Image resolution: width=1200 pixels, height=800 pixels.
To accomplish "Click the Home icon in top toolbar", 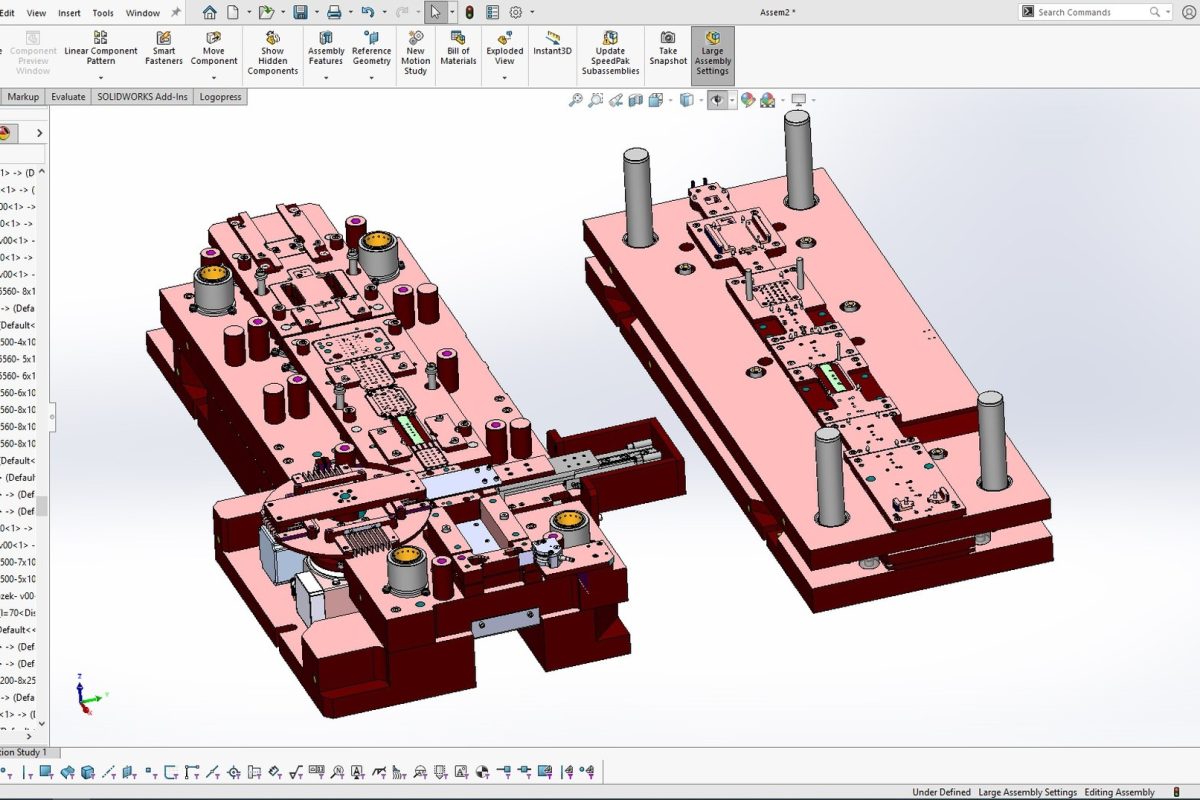I will coord(210,12).
